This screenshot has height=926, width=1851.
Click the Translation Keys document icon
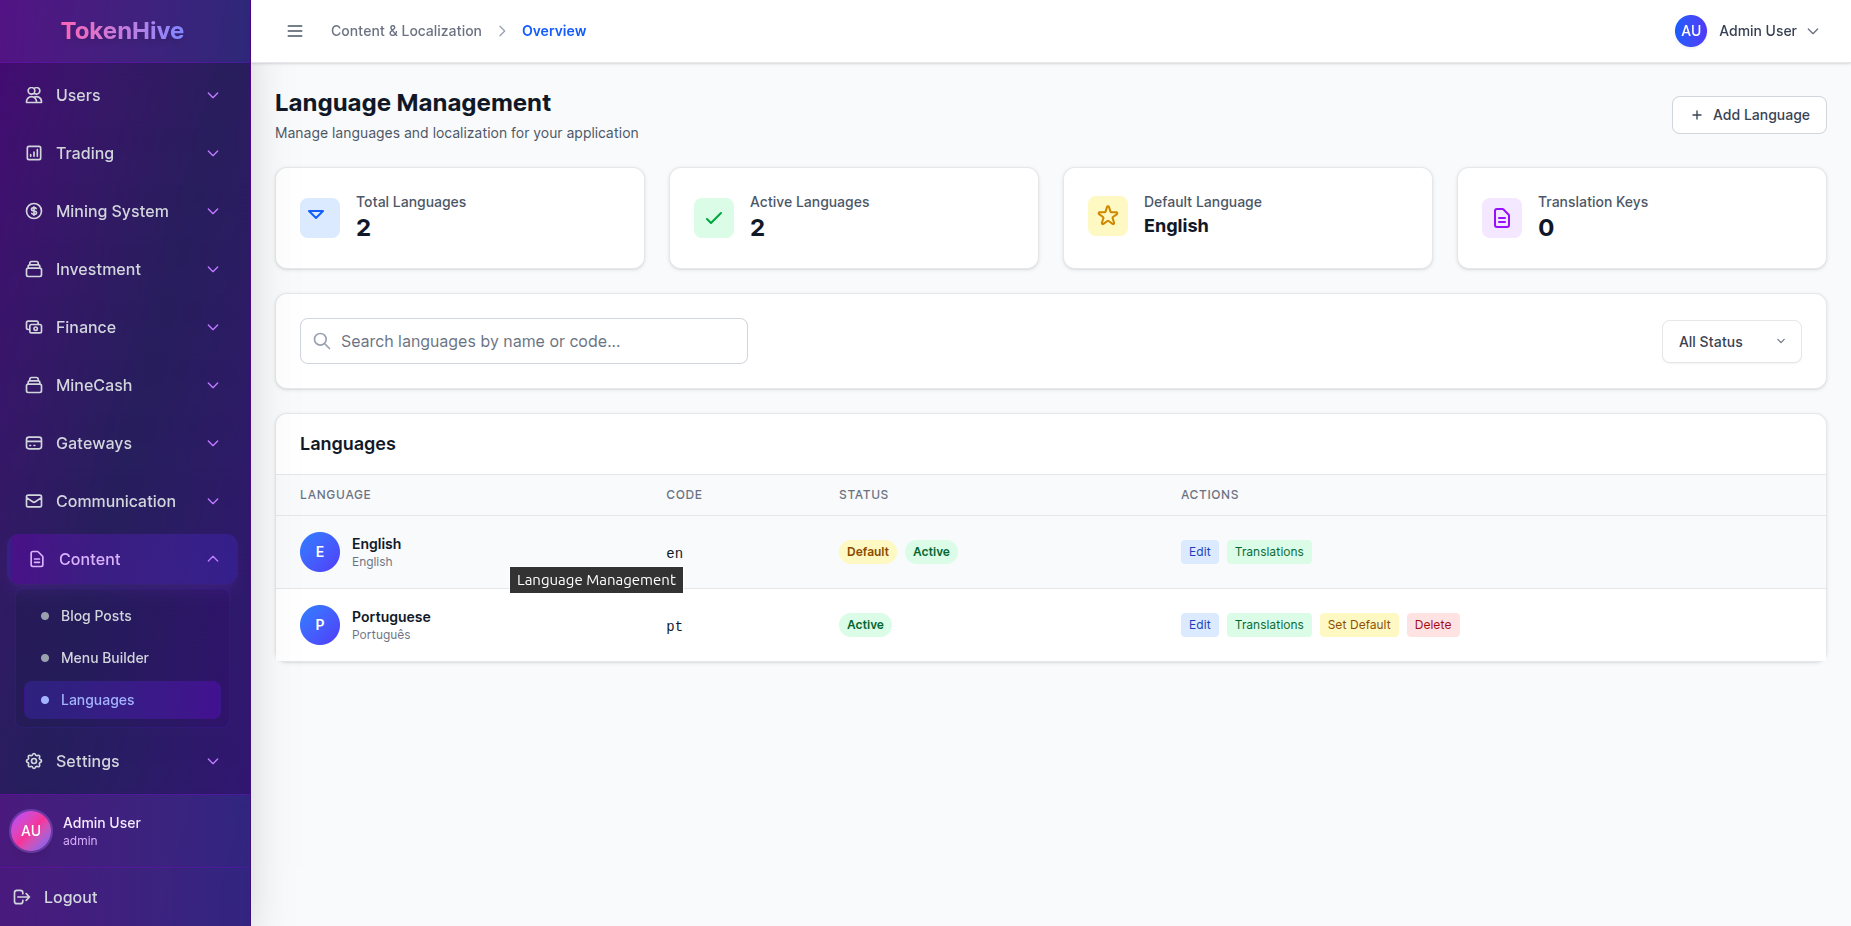tap(1502, 217)
